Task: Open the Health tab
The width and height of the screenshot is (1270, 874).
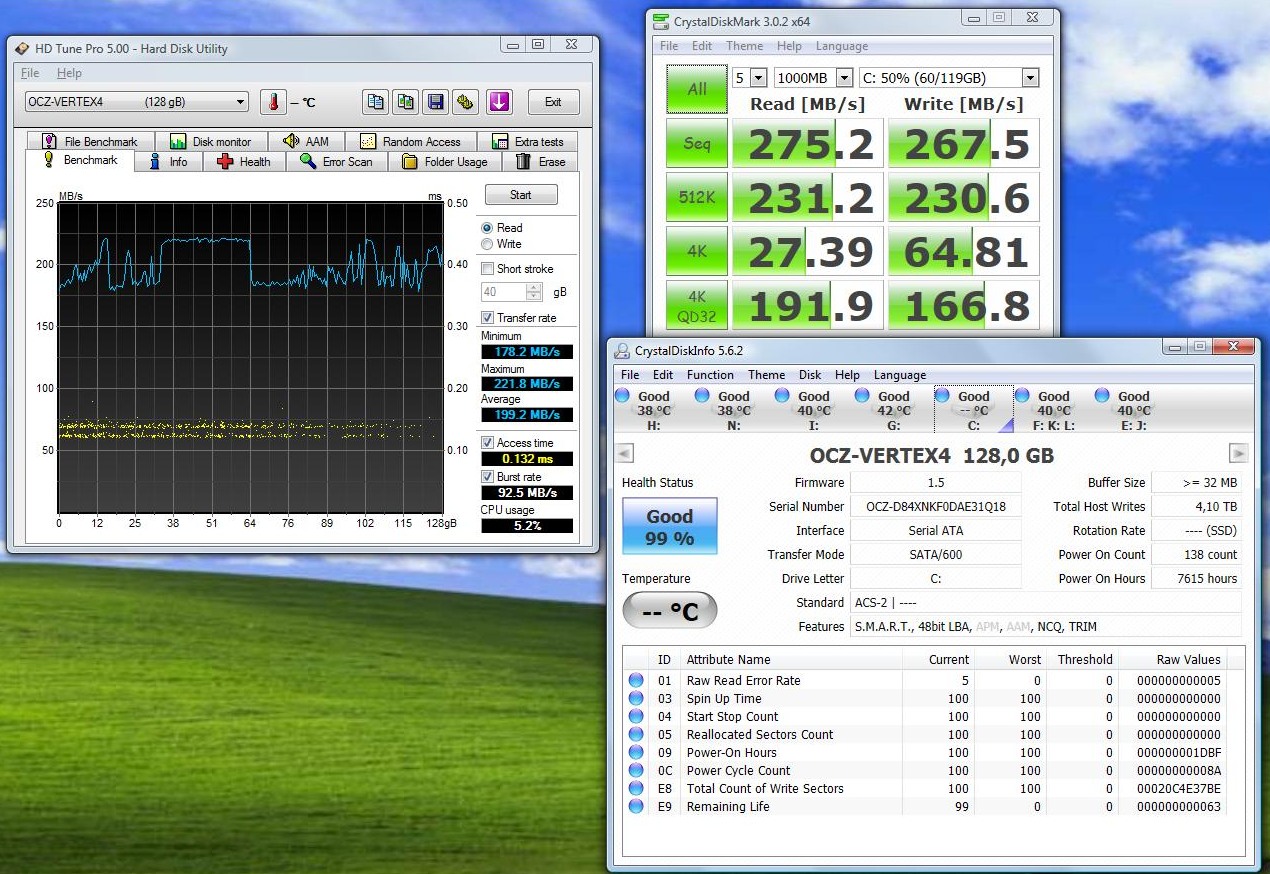Action: (244, 161)
